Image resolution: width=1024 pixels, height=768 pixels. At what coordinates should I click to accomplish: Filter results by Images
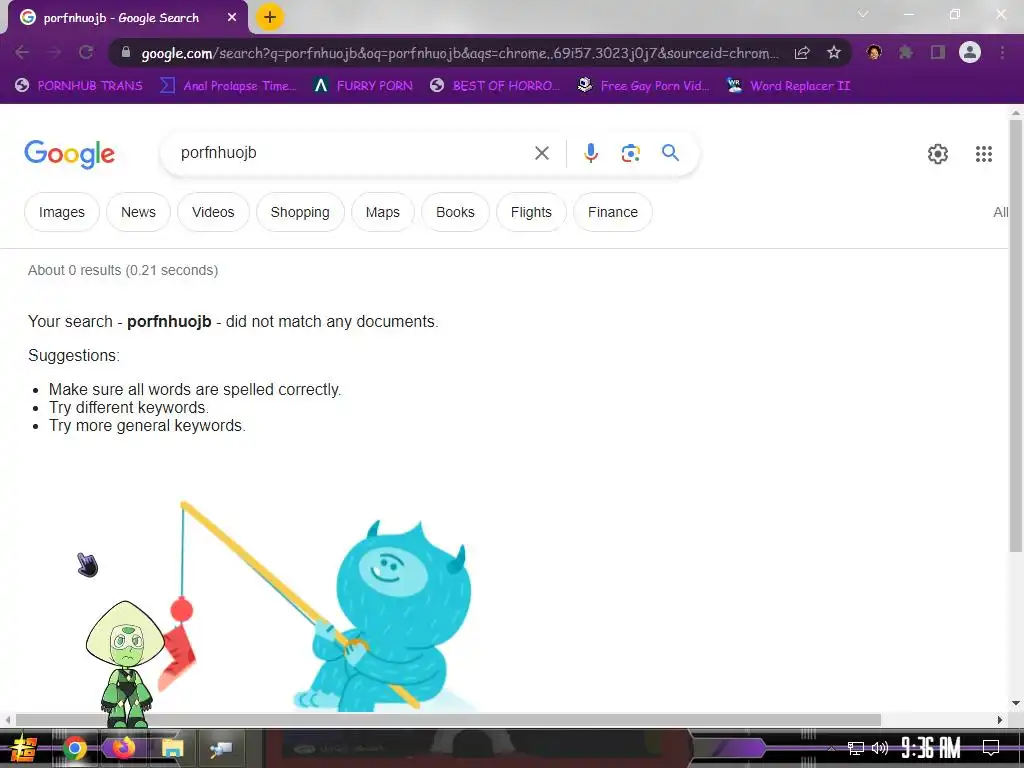click(x=62, y=212)
